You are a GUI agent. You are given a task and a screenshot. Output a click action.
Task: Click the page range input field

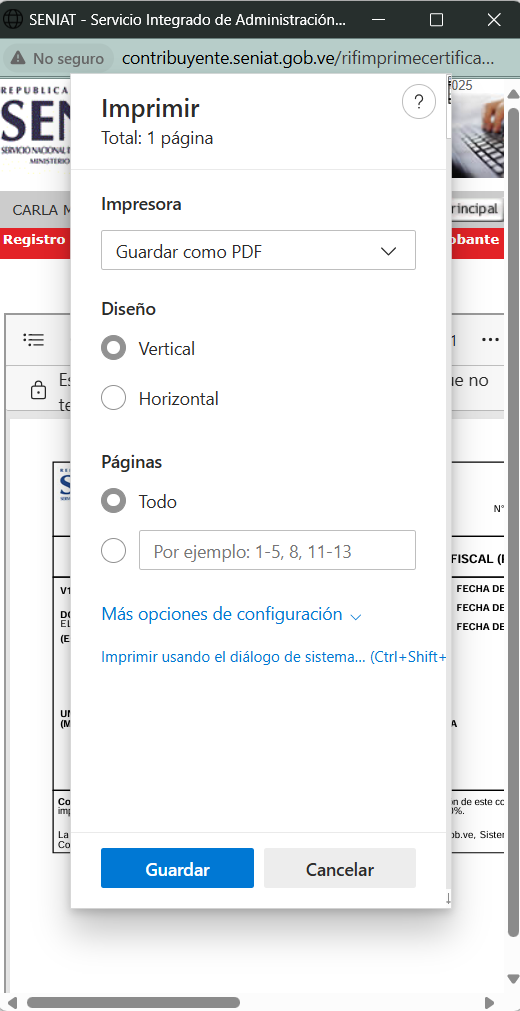coord(277,550)
